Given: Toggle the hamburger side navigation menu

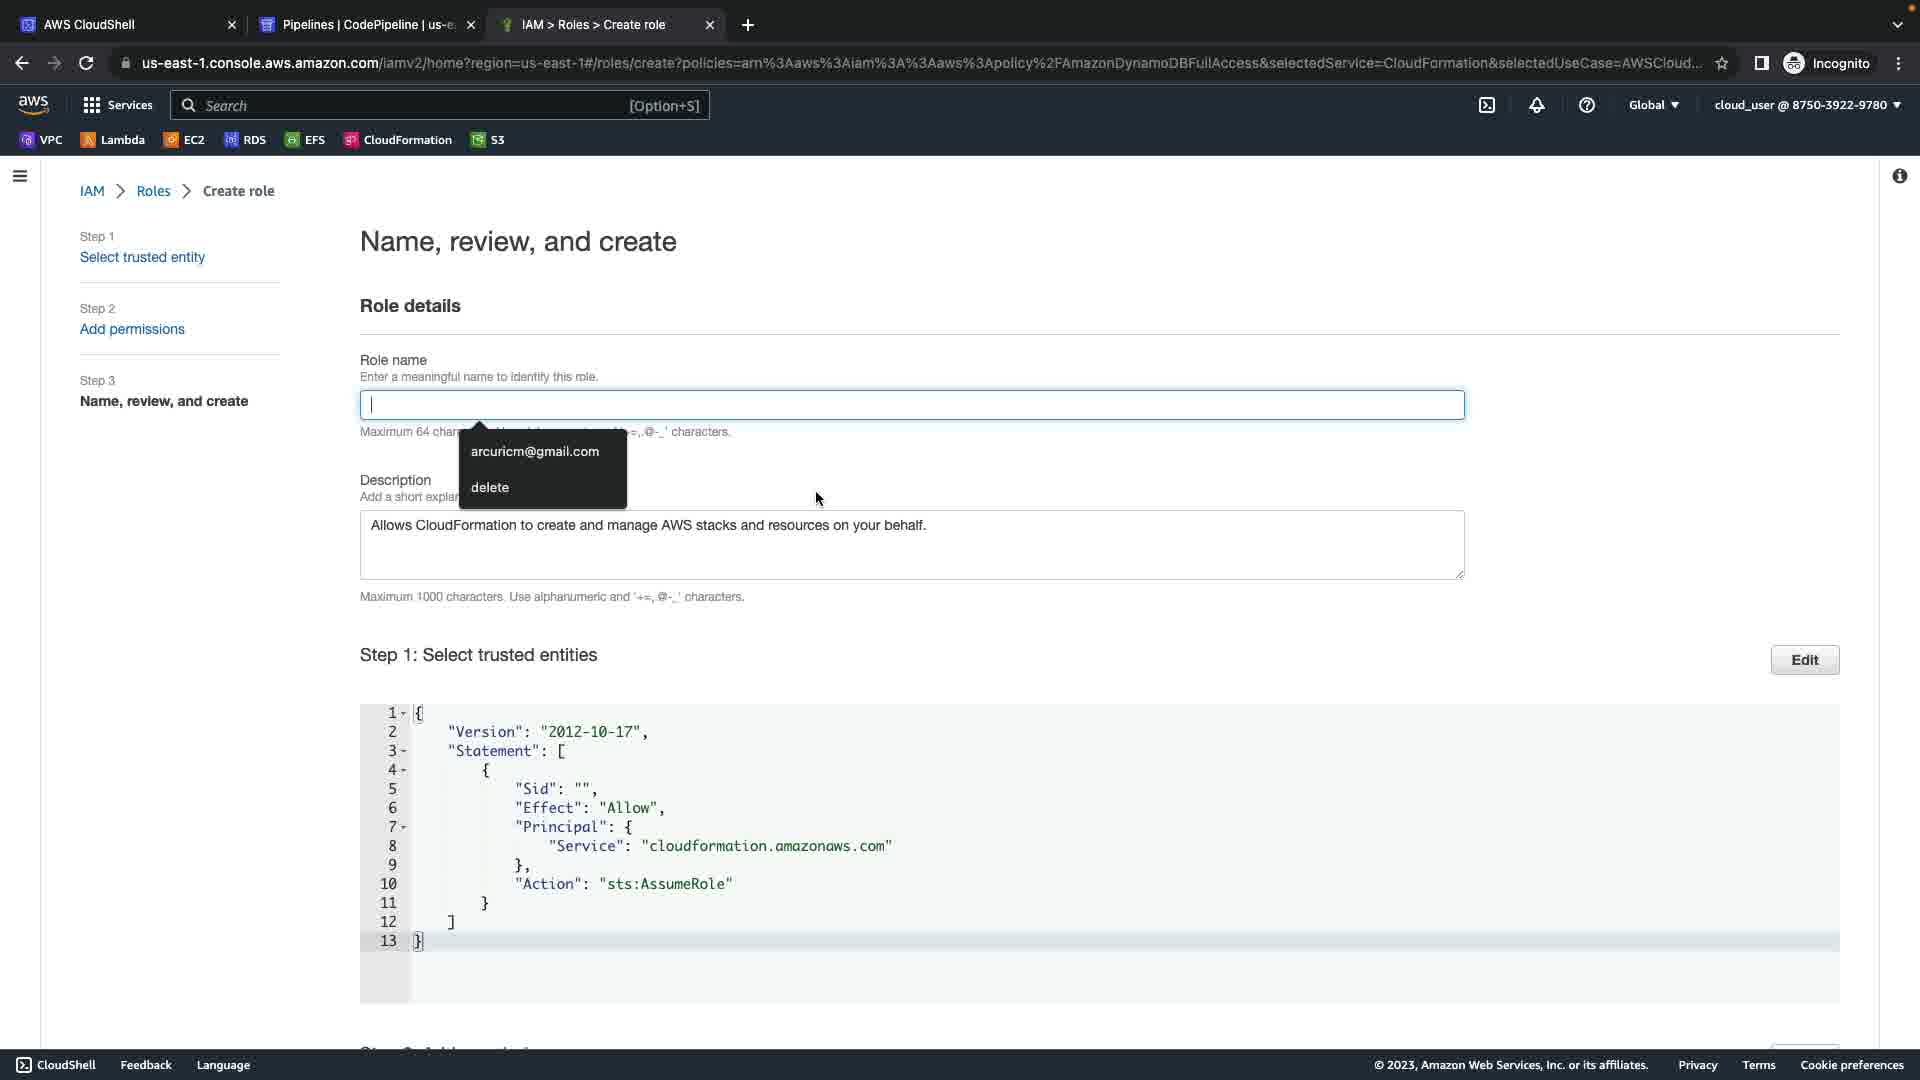Looking at the screenshot, I should 20,176.
